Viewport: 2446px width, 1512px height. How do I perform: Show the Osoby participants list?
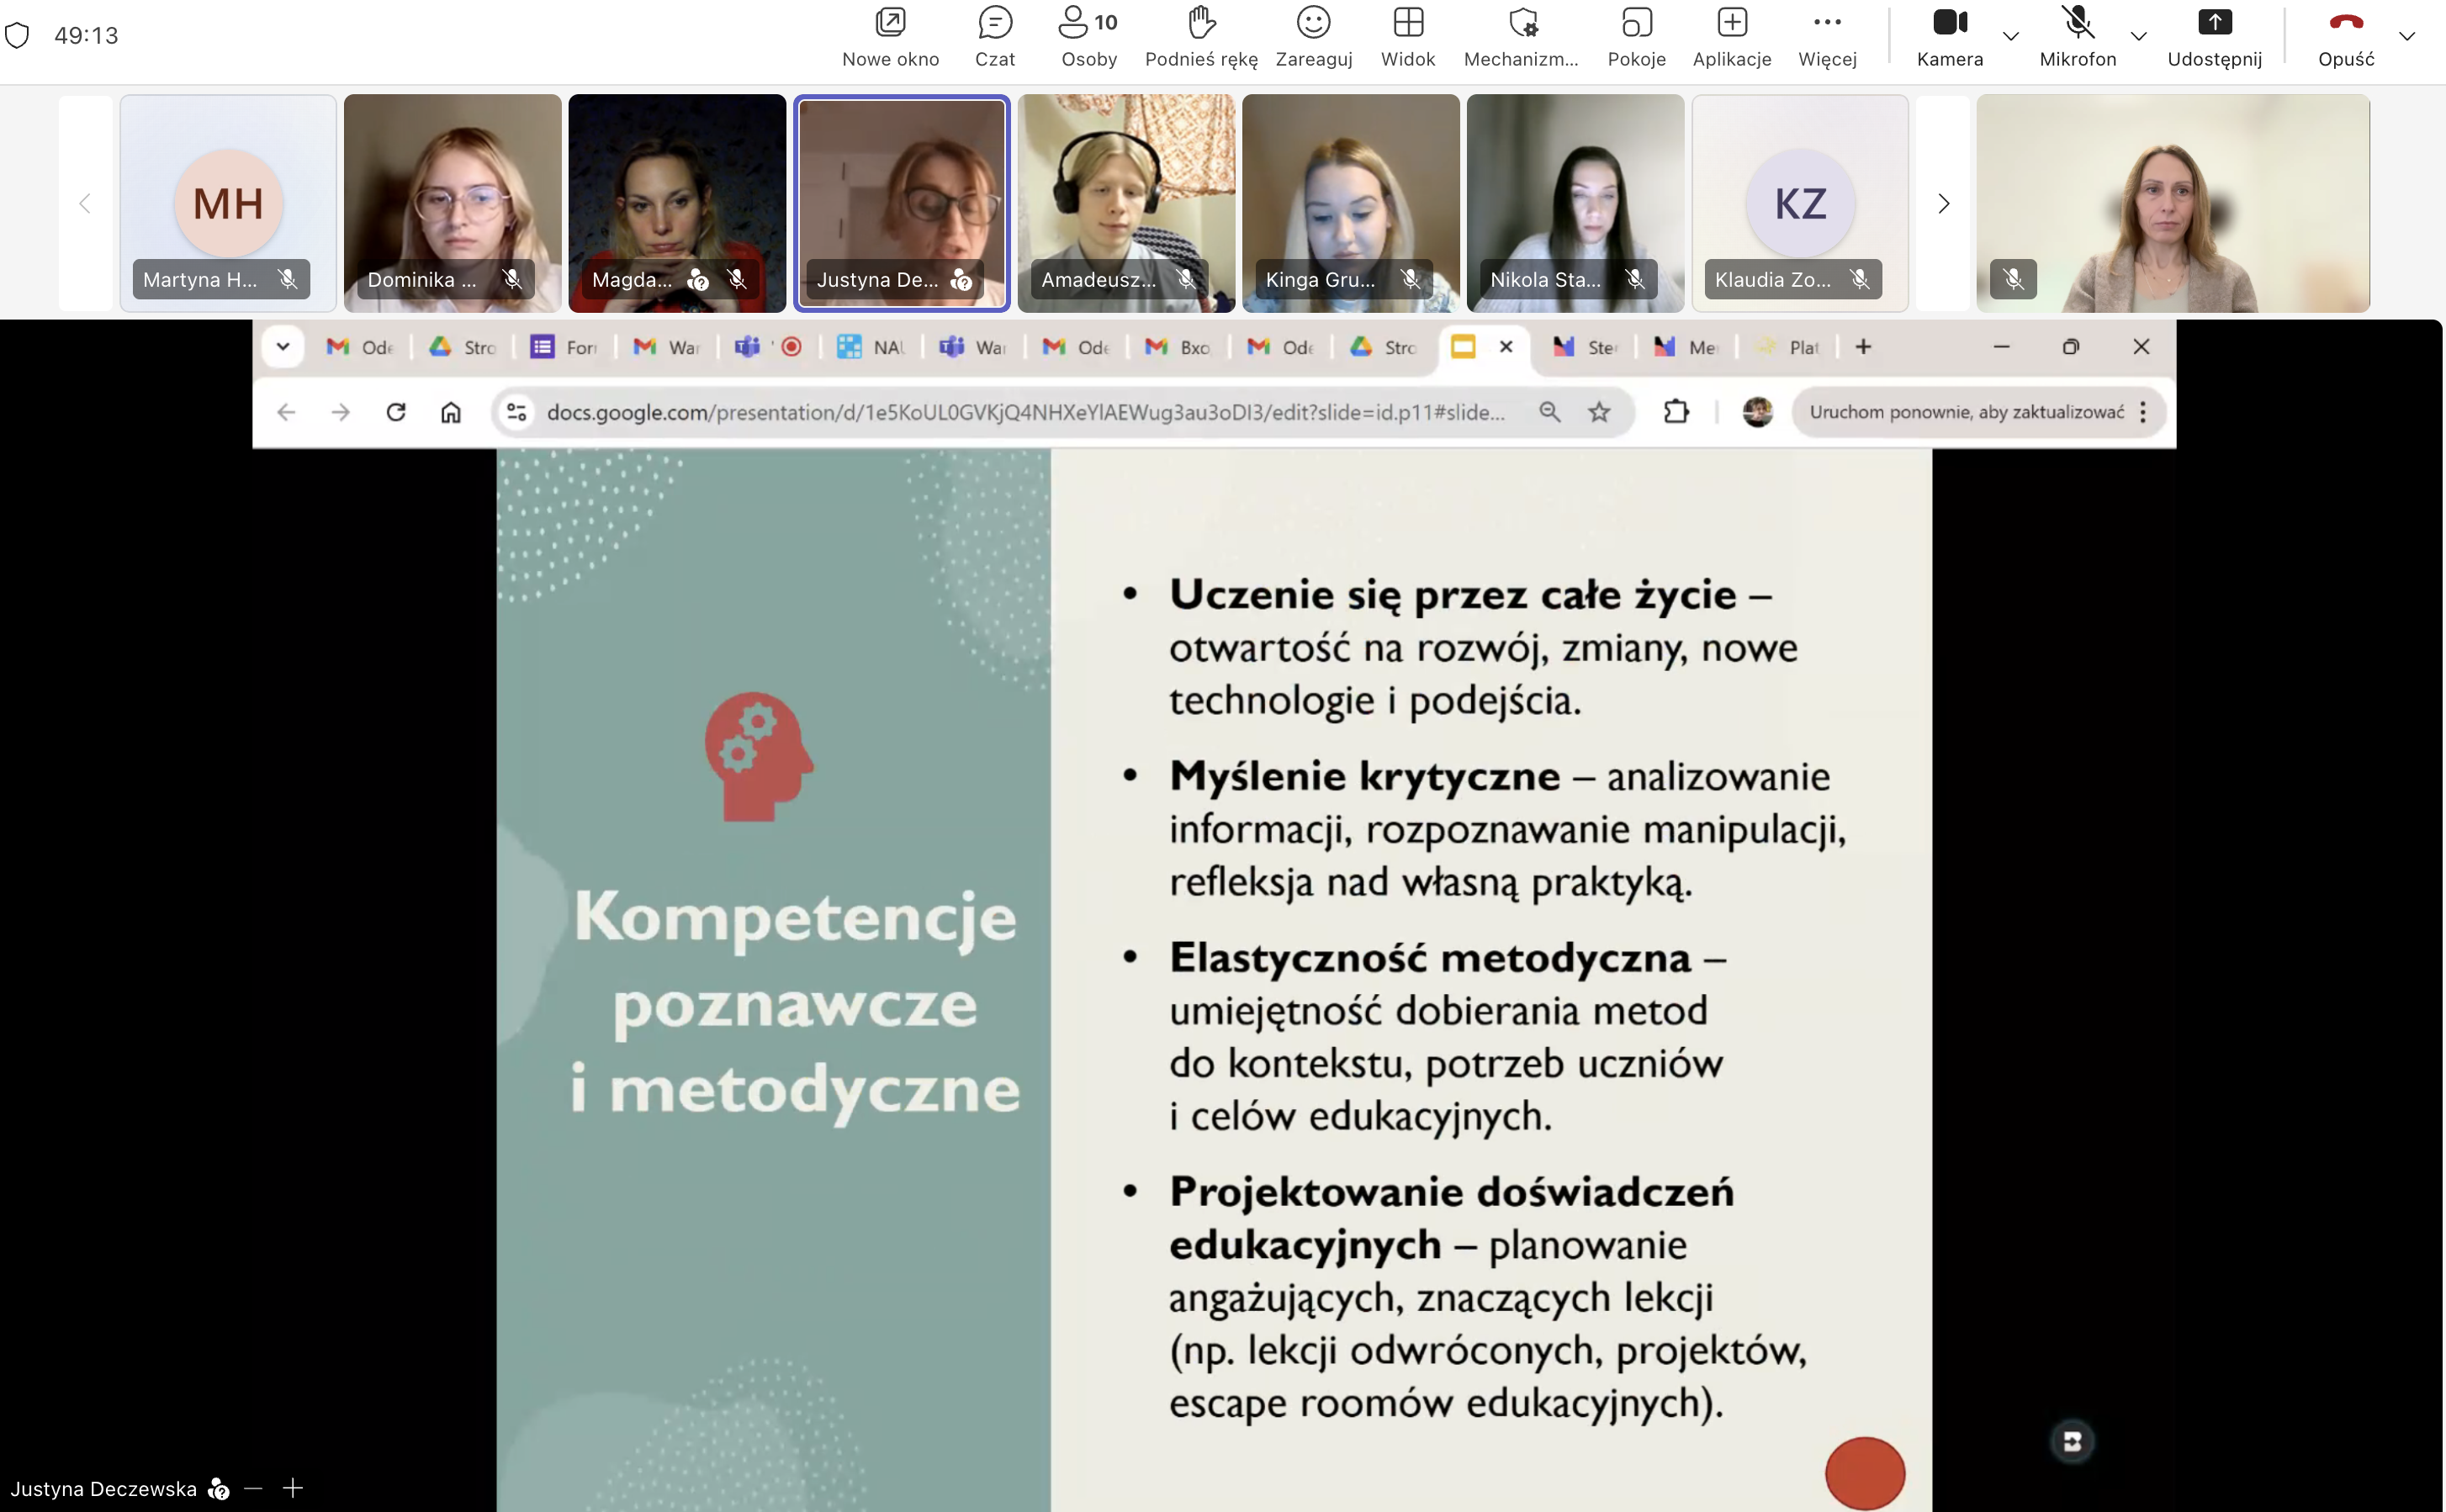[x=1088, y=36]
